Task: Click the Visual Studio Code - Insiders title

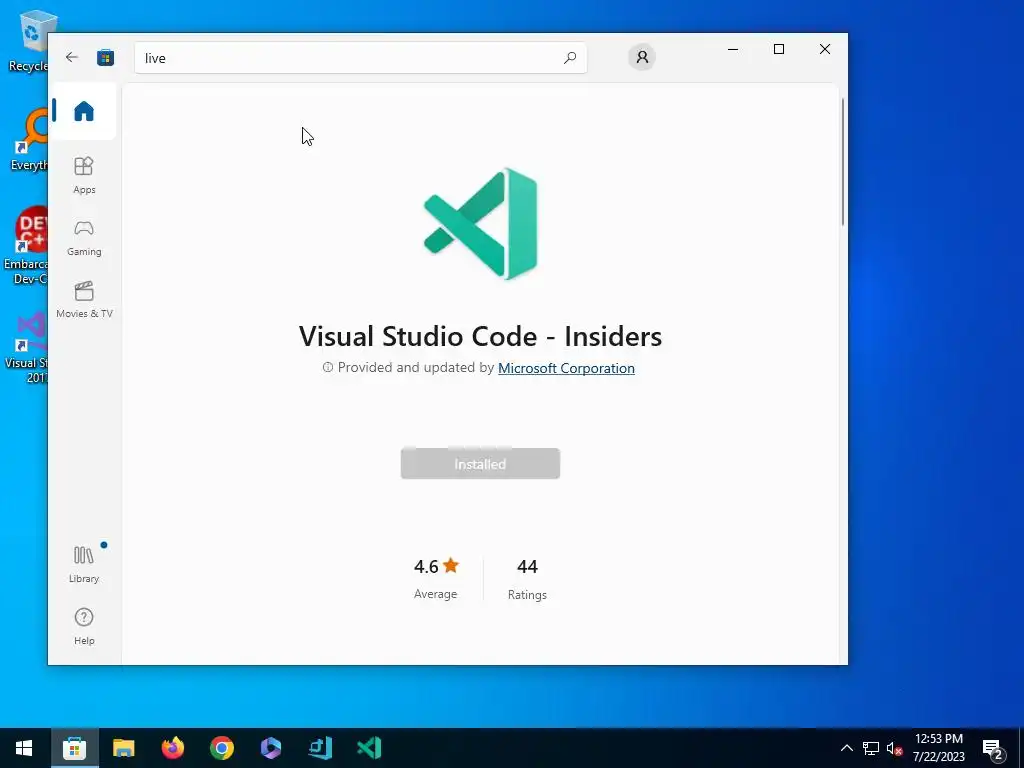Action: (480, 336)
